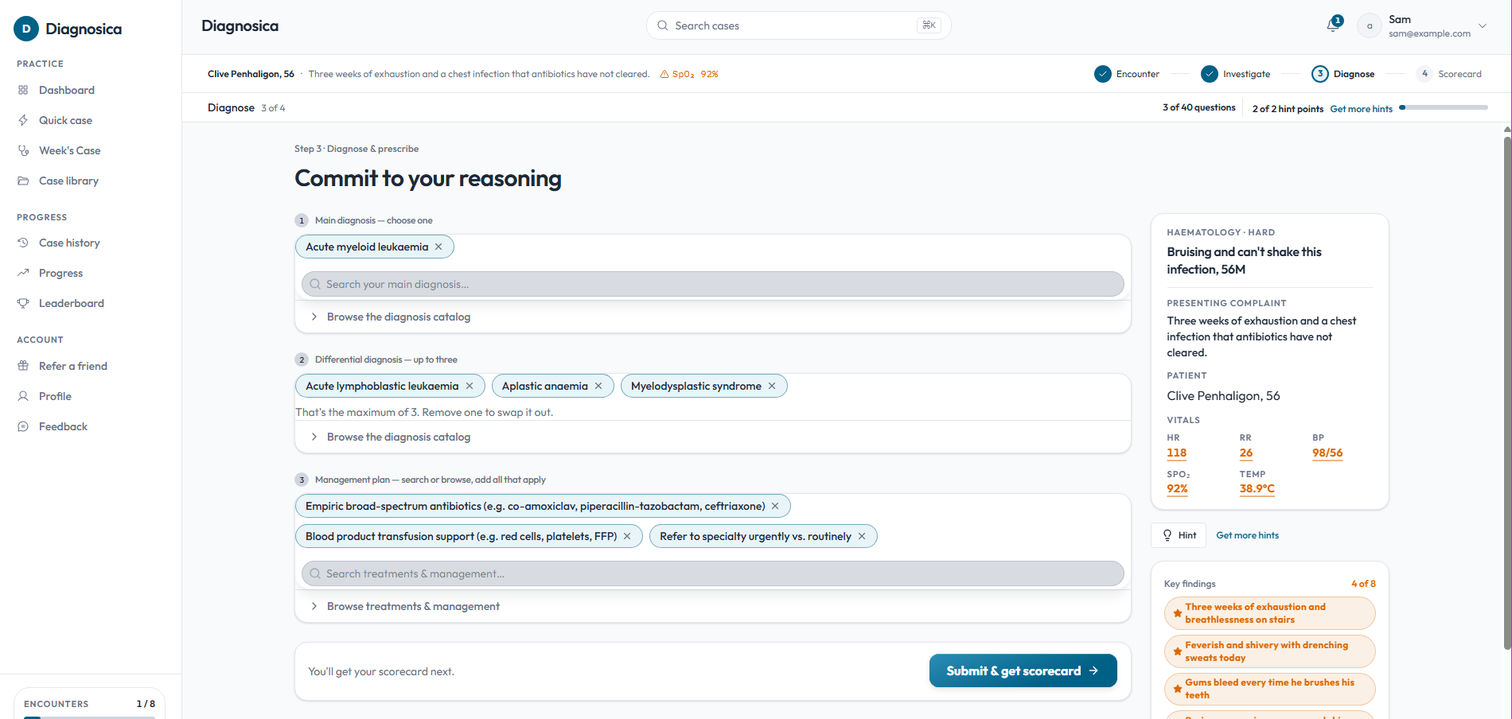The image size is (1512, 719).
Task: Go to the Scorecard step
Action: [x=1449, y=74]
